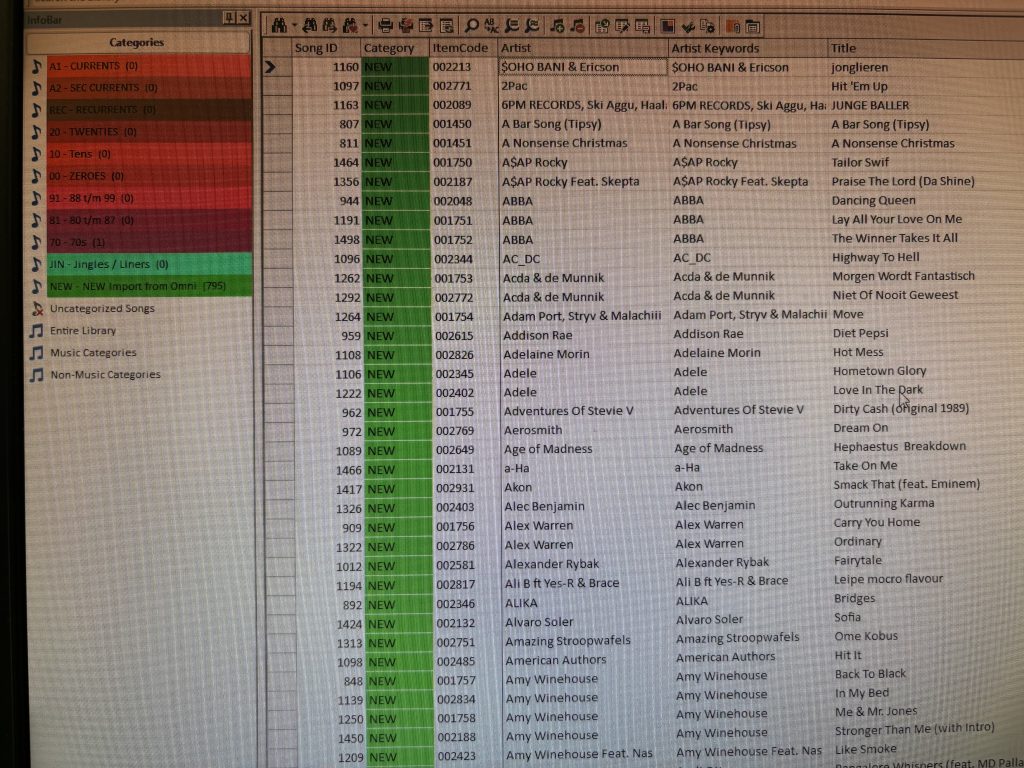The width and height of the screenshot is (1024, 768).
Task: Click the gray printer icon
Action: pos(385,25)
